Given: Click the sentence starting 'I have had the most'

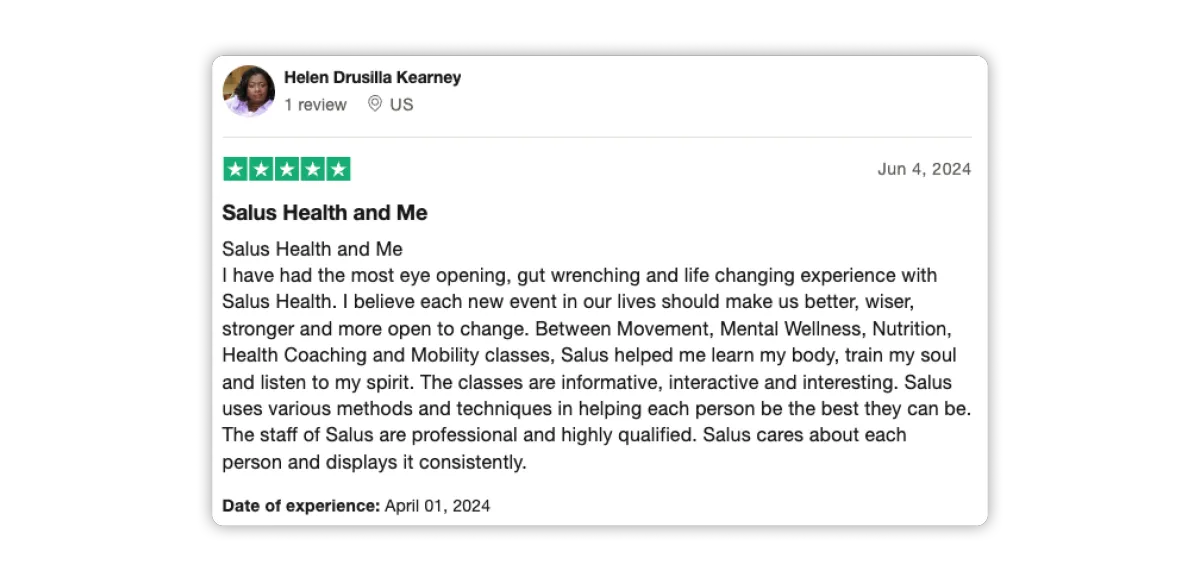Looking at the screenshot, I should (x=580, y=276).
